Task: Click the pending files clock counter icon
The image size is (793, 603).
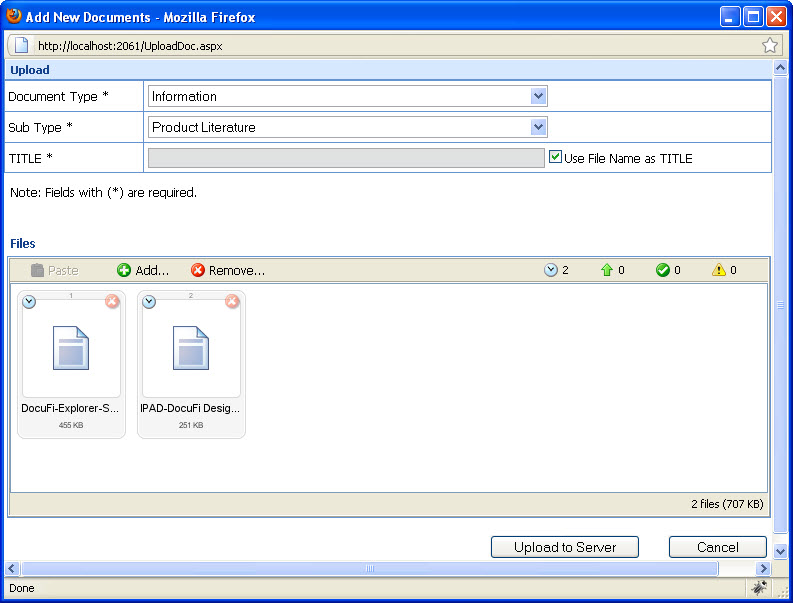Action: (551, 270)
